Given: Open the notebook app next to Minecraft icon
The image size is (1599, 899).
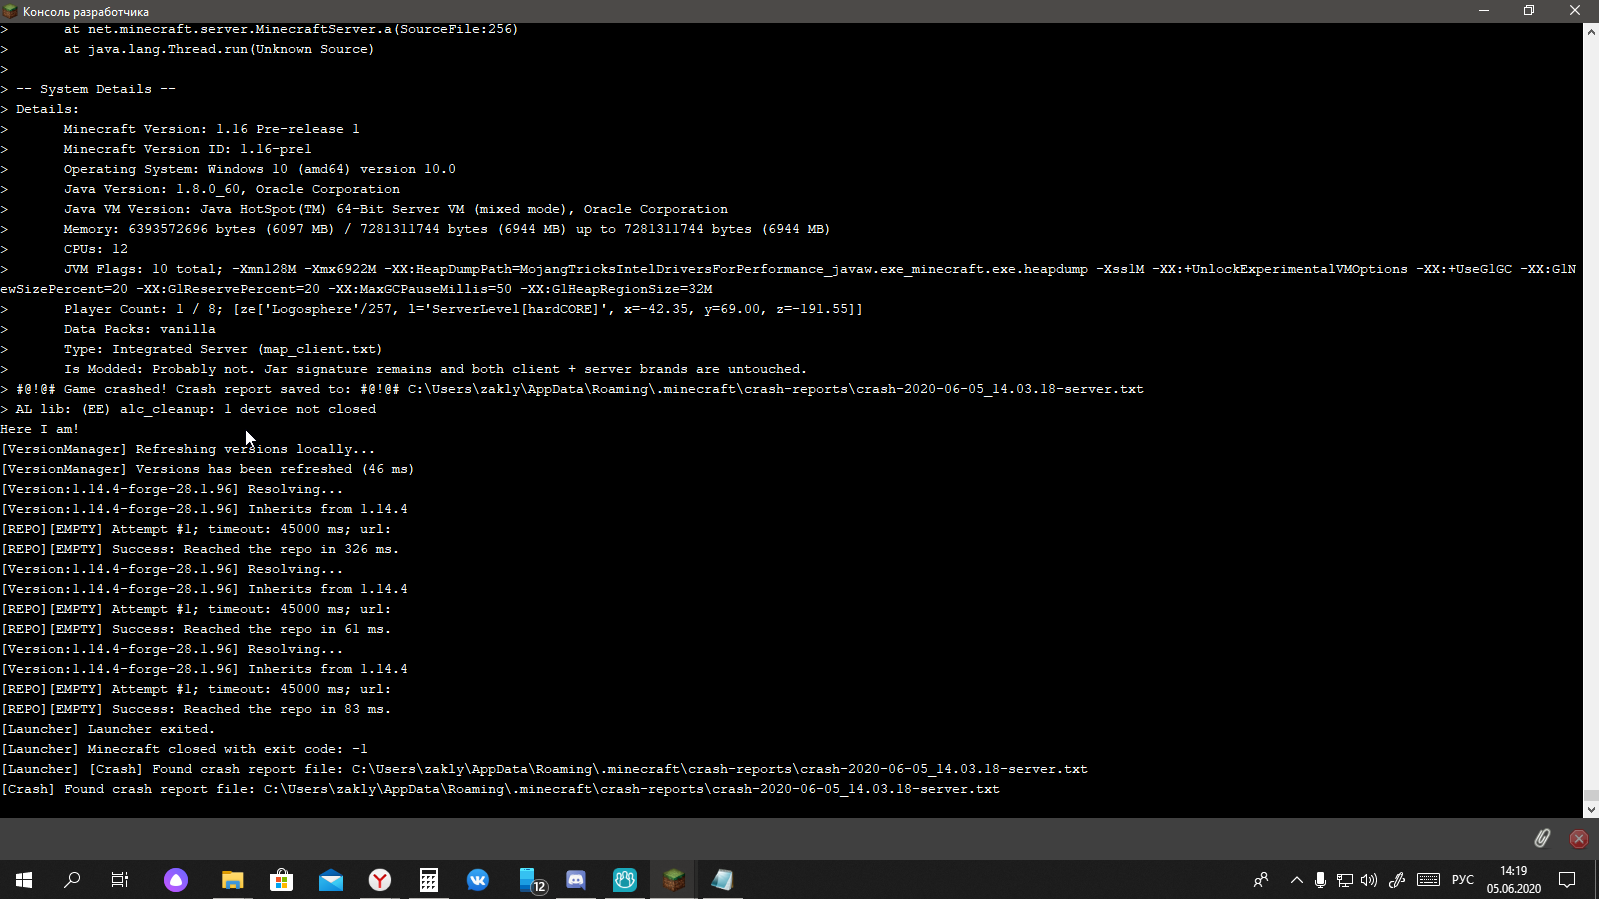Looking at the screenshot, I should click(722, 880).
